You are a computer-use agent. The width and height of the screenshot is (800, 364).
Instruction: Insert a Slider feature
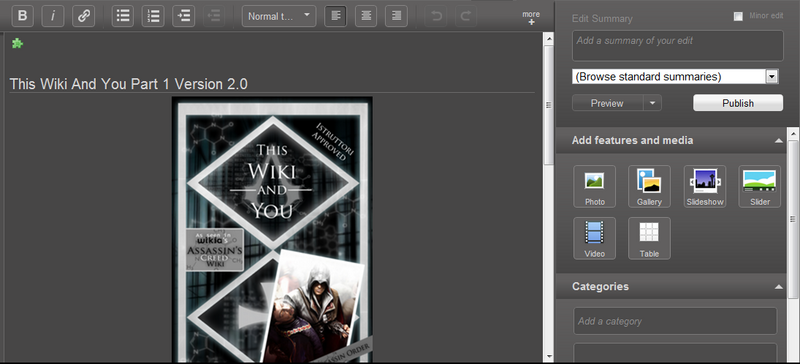pyautogui.click(x=760, y=186)
